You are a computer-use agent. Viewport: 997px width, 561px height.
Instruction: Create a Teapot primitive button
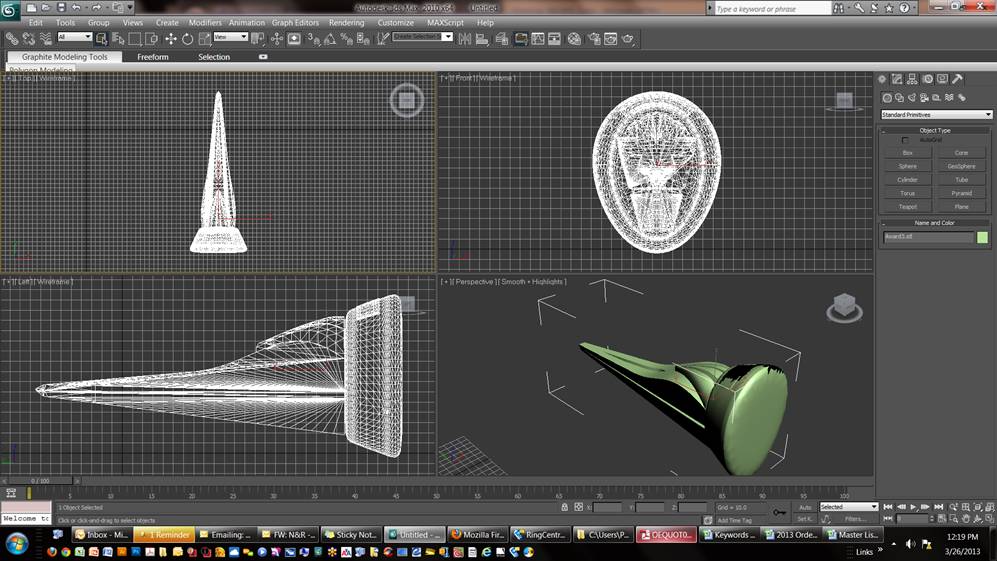click(907, 207)
